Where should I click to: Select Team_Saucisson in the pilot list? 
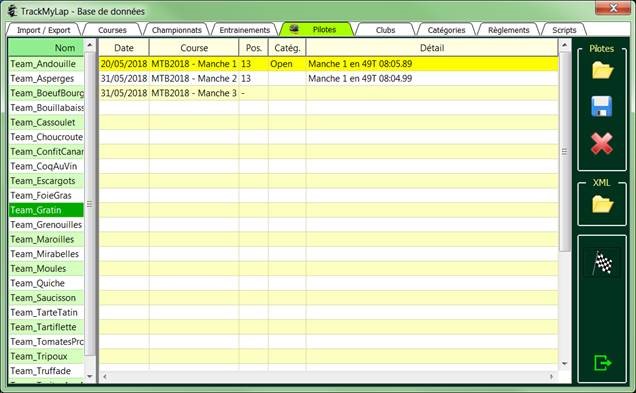46,297
